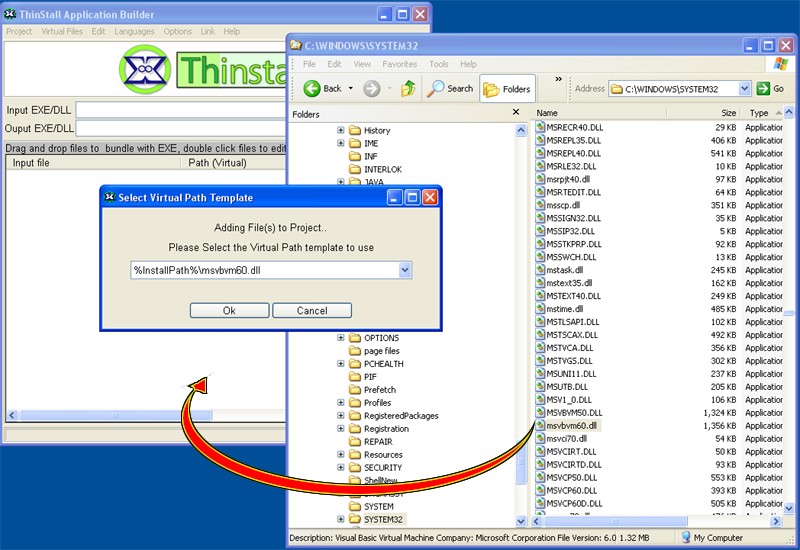Screen dimensions: 800x550
Task: Select the page files folder icon
Action: click(x=355, y=351)
